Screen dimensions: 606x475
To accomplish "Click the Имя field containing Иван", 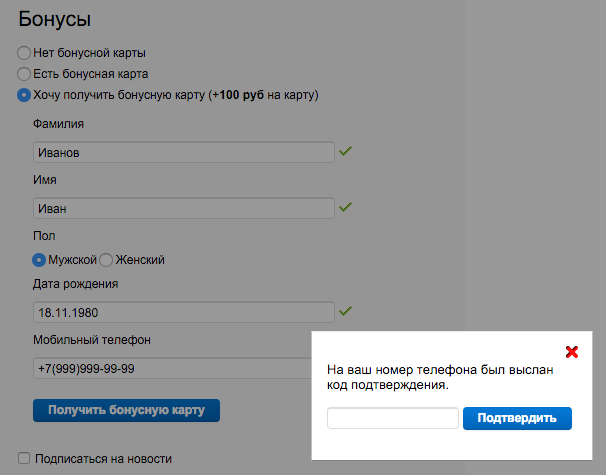I will (183, 209).
